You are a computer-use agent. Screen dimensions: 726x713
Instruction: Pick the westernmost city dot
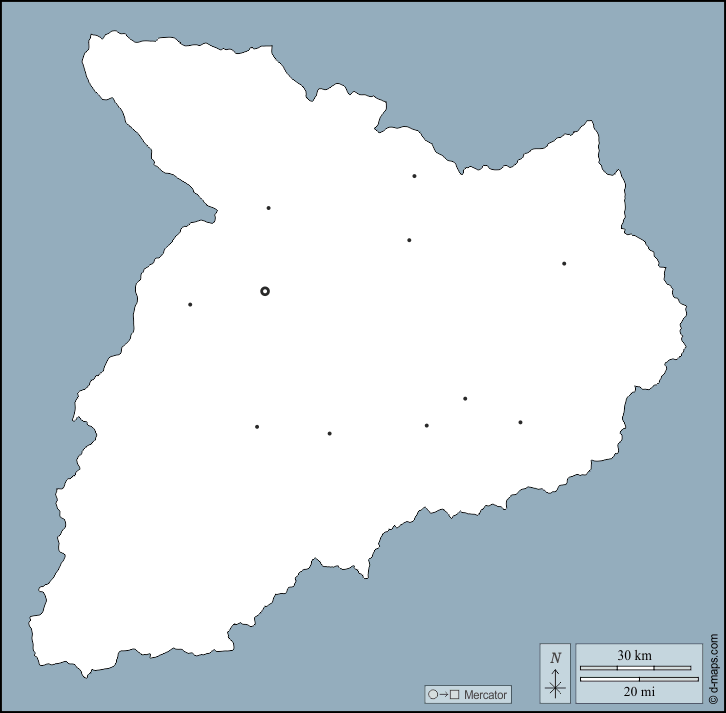[190, 304]
